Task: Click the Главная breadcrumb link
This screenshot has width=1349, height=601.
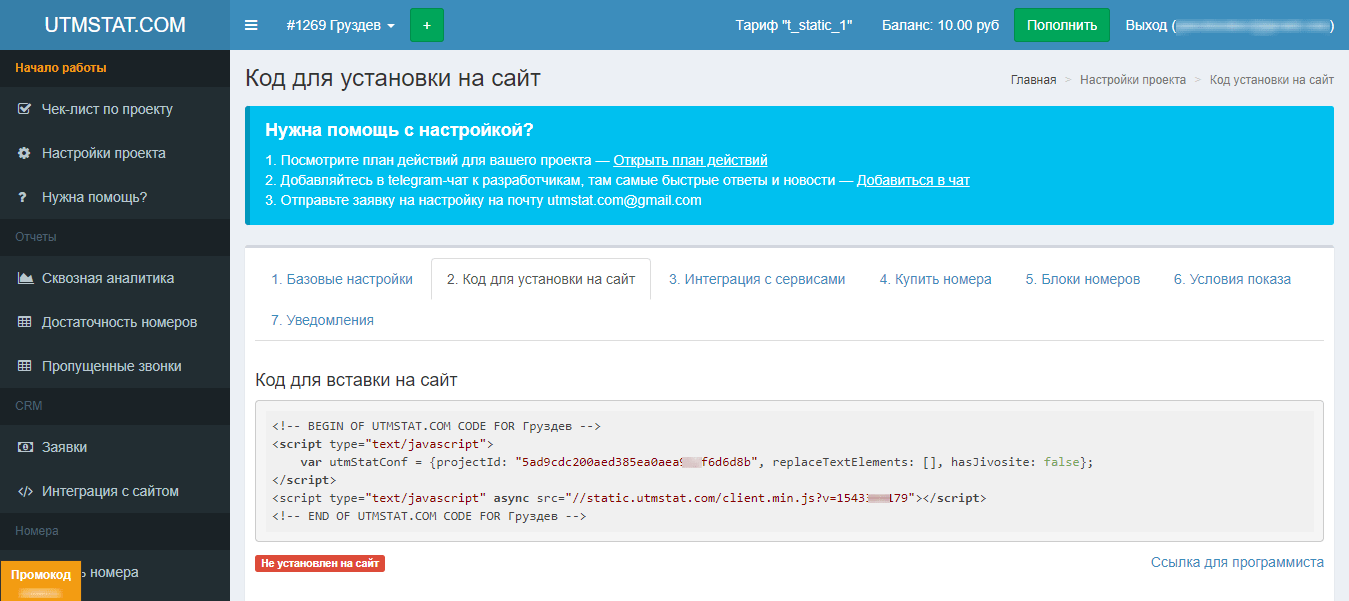Action: point(1033,80)
